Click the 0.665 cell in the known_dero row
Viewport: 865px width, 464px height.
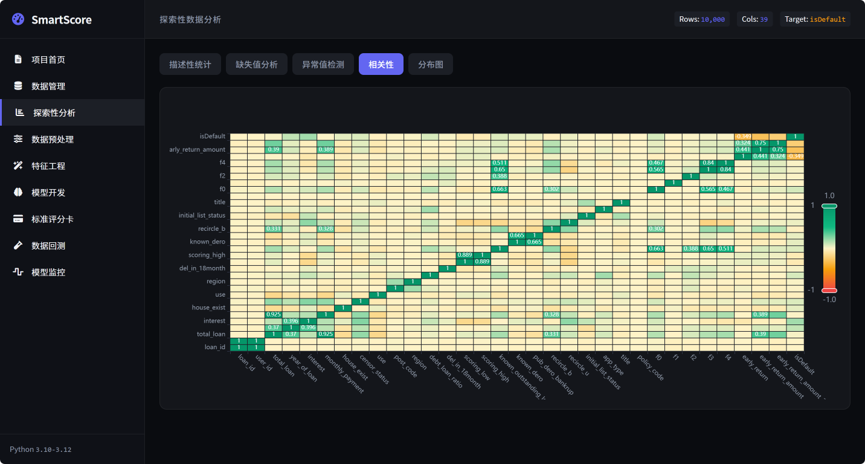pyautogui.click(x=534, y=242)
